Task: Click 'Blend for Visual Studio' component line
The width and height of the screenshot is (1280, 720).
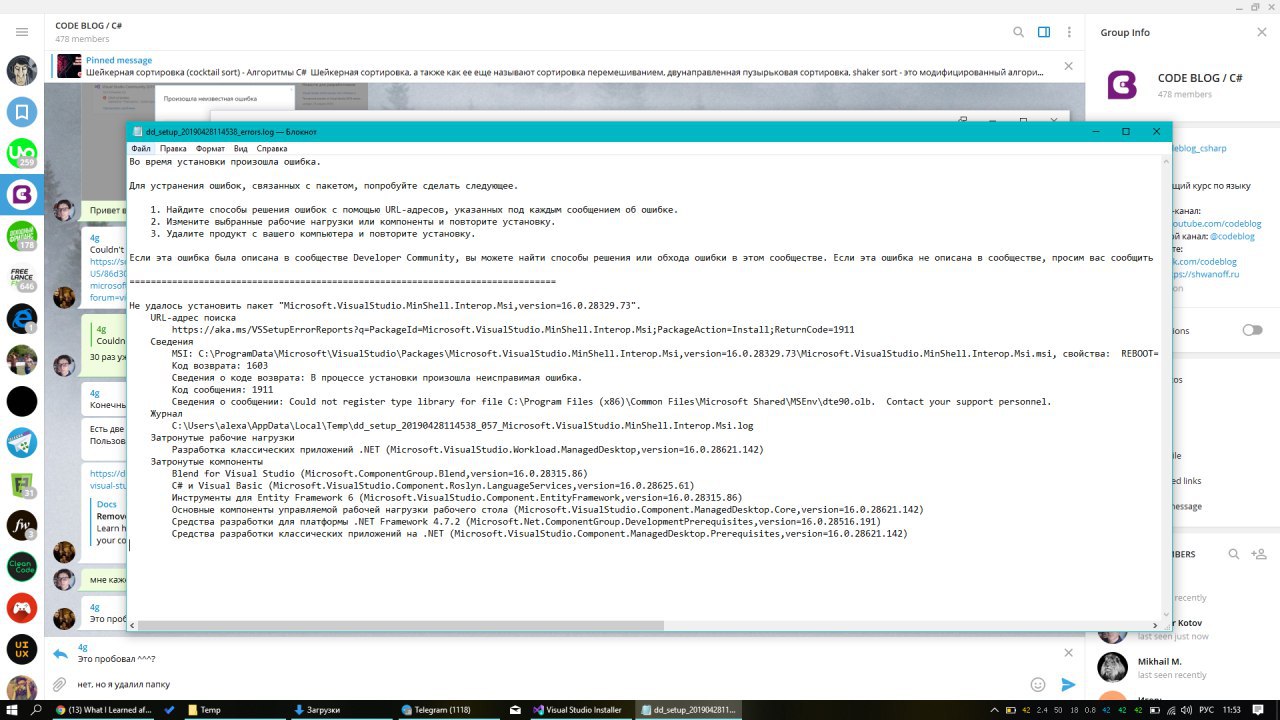Action: 379,474
